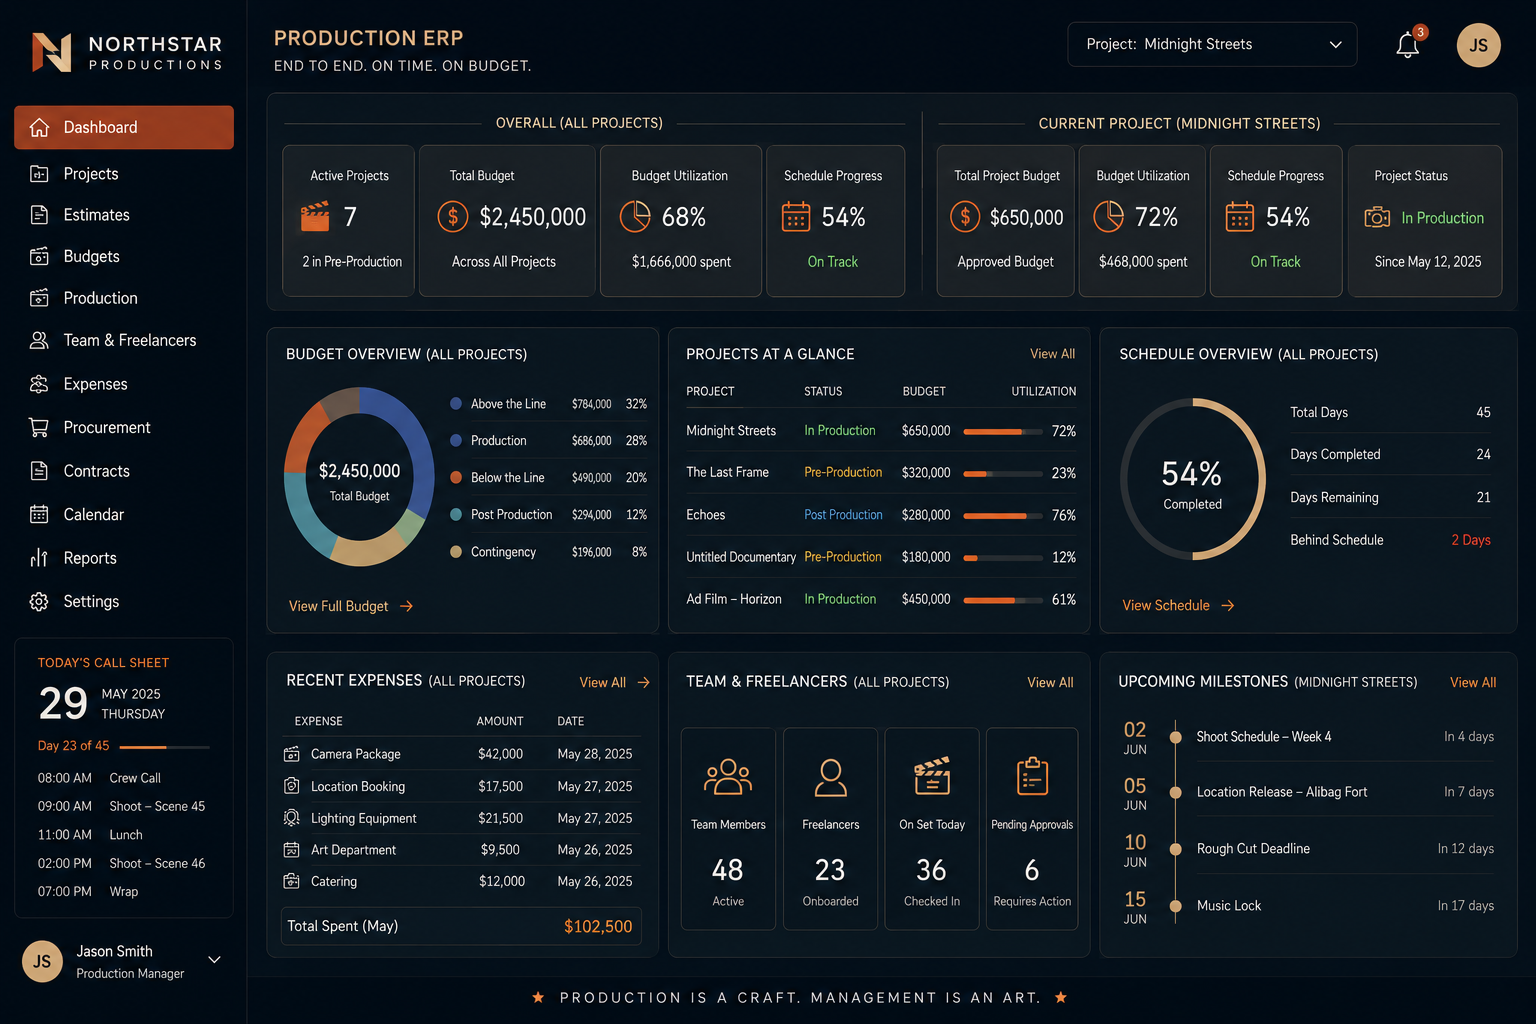Click the Echoes 76% utilization bar
This screenshot has height=1024, width=1536.
click(1003, 516)
